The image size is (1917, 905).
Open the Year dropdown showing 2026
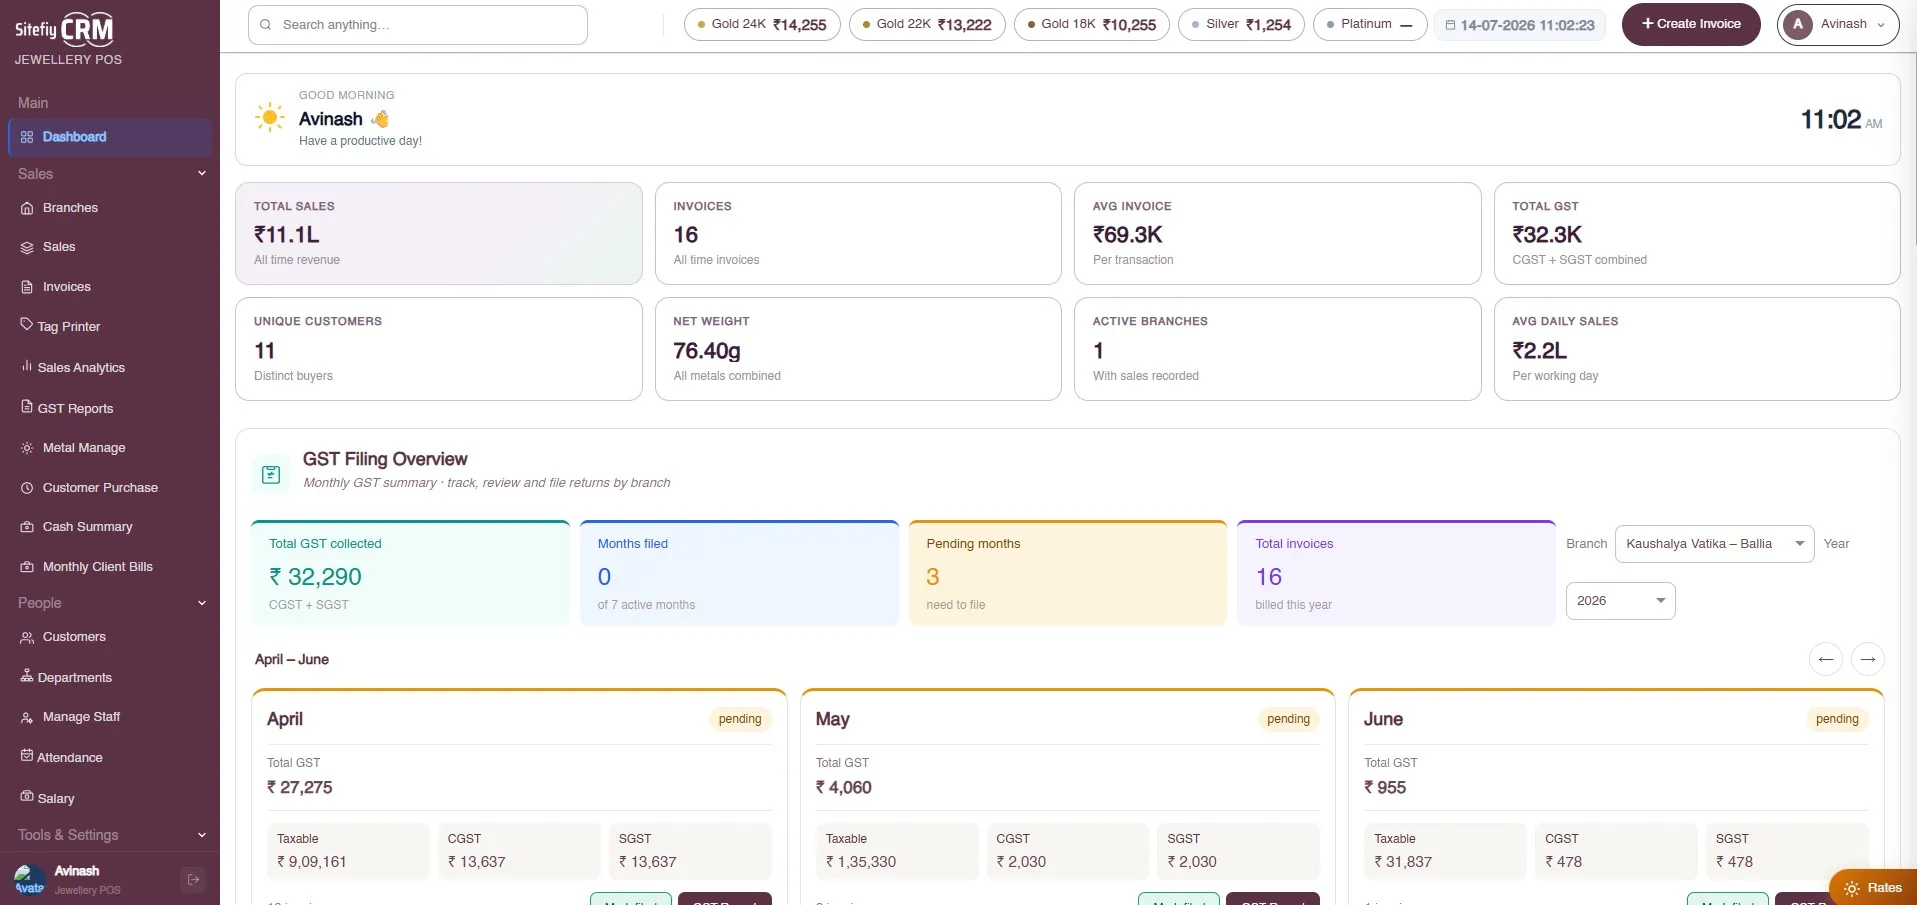click(1620, 601)
